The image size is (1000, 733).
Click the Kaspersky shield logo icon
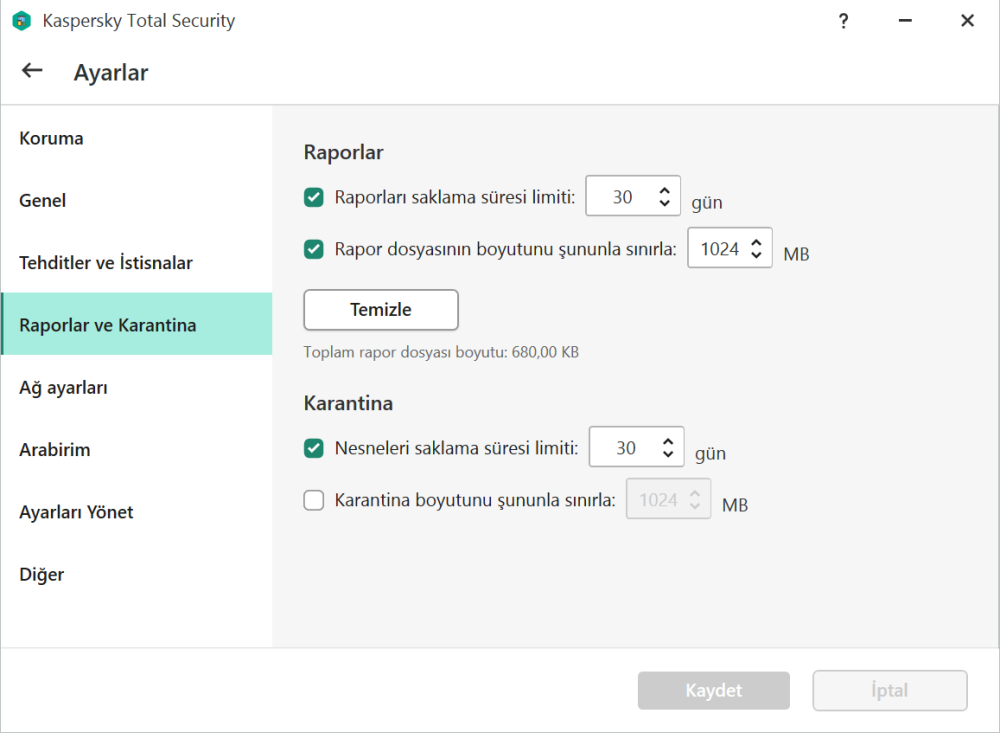pos(21,21)
